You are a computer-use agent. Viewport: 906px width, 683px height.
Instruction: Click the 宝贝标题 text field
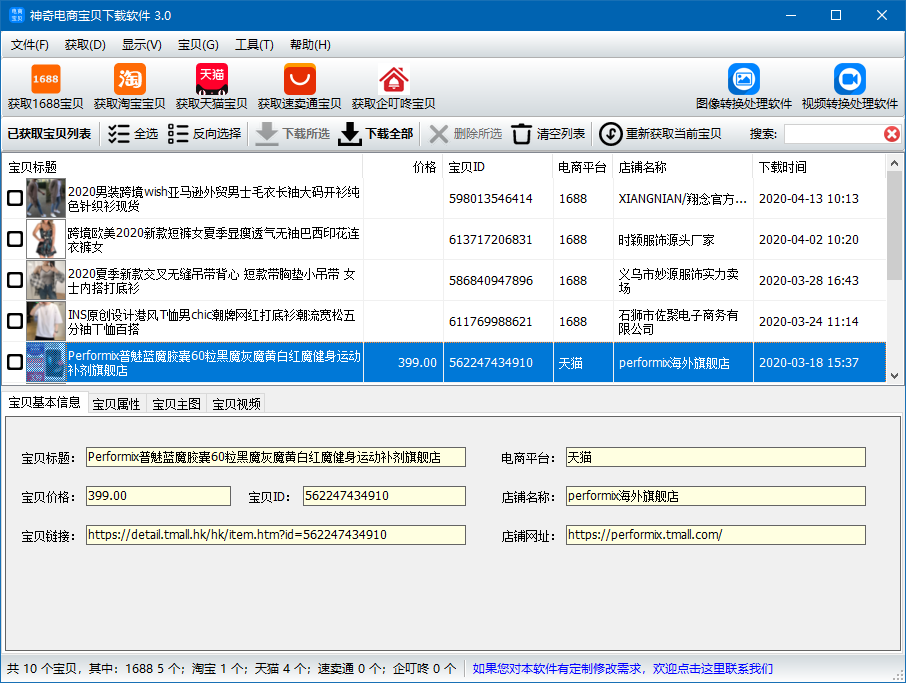coord(276,457)
